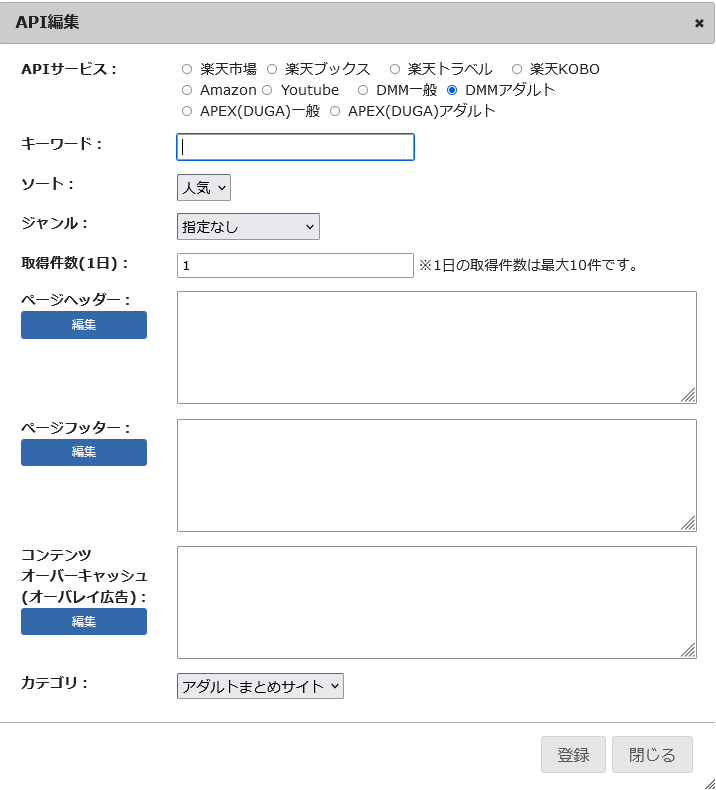
Task: Choose 楽天トラベル as API service
Action: pyautogui.click(x=395, y=69)
